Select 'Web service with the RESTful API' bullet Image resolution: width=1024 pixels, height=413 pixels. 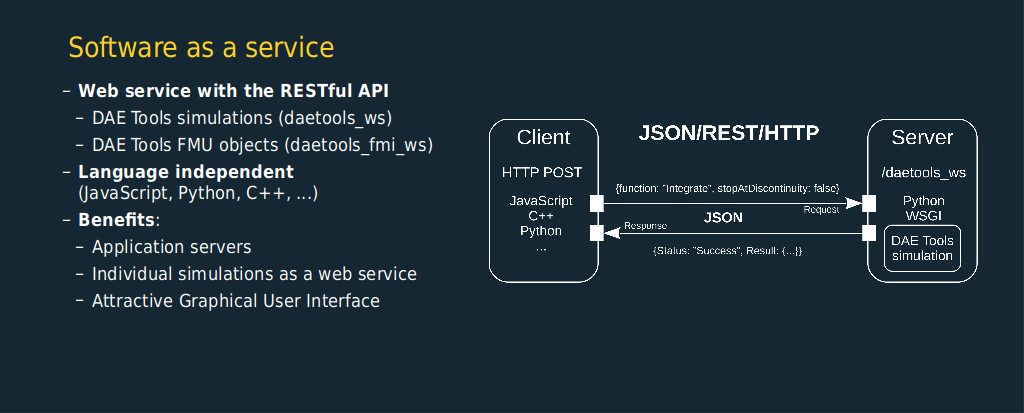click(233, 91)
